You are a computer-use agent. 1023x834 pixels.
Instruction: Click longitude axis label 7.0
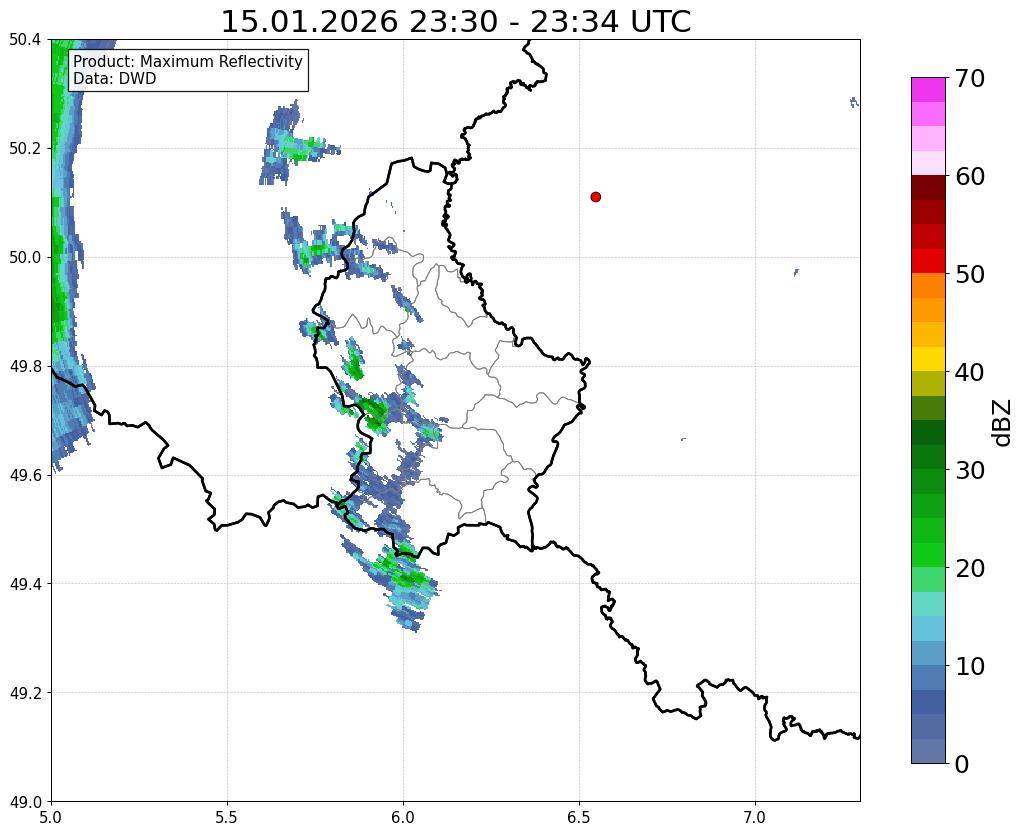755,818
